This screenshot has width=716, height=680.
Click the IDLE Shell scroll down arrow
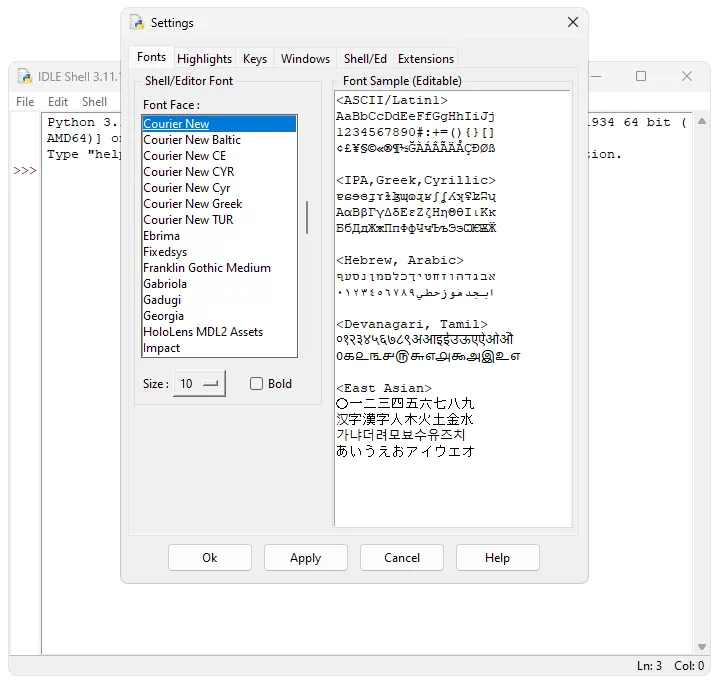pos(702,647)
